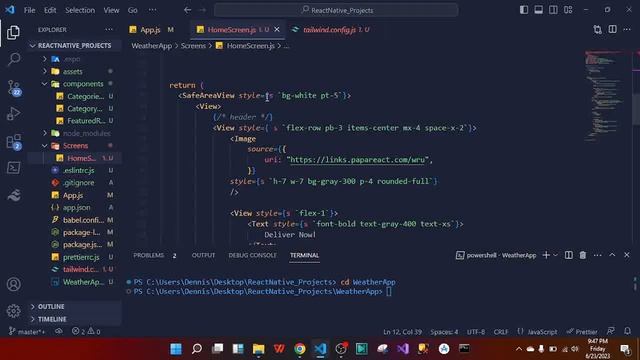Open the View menu

111,10
